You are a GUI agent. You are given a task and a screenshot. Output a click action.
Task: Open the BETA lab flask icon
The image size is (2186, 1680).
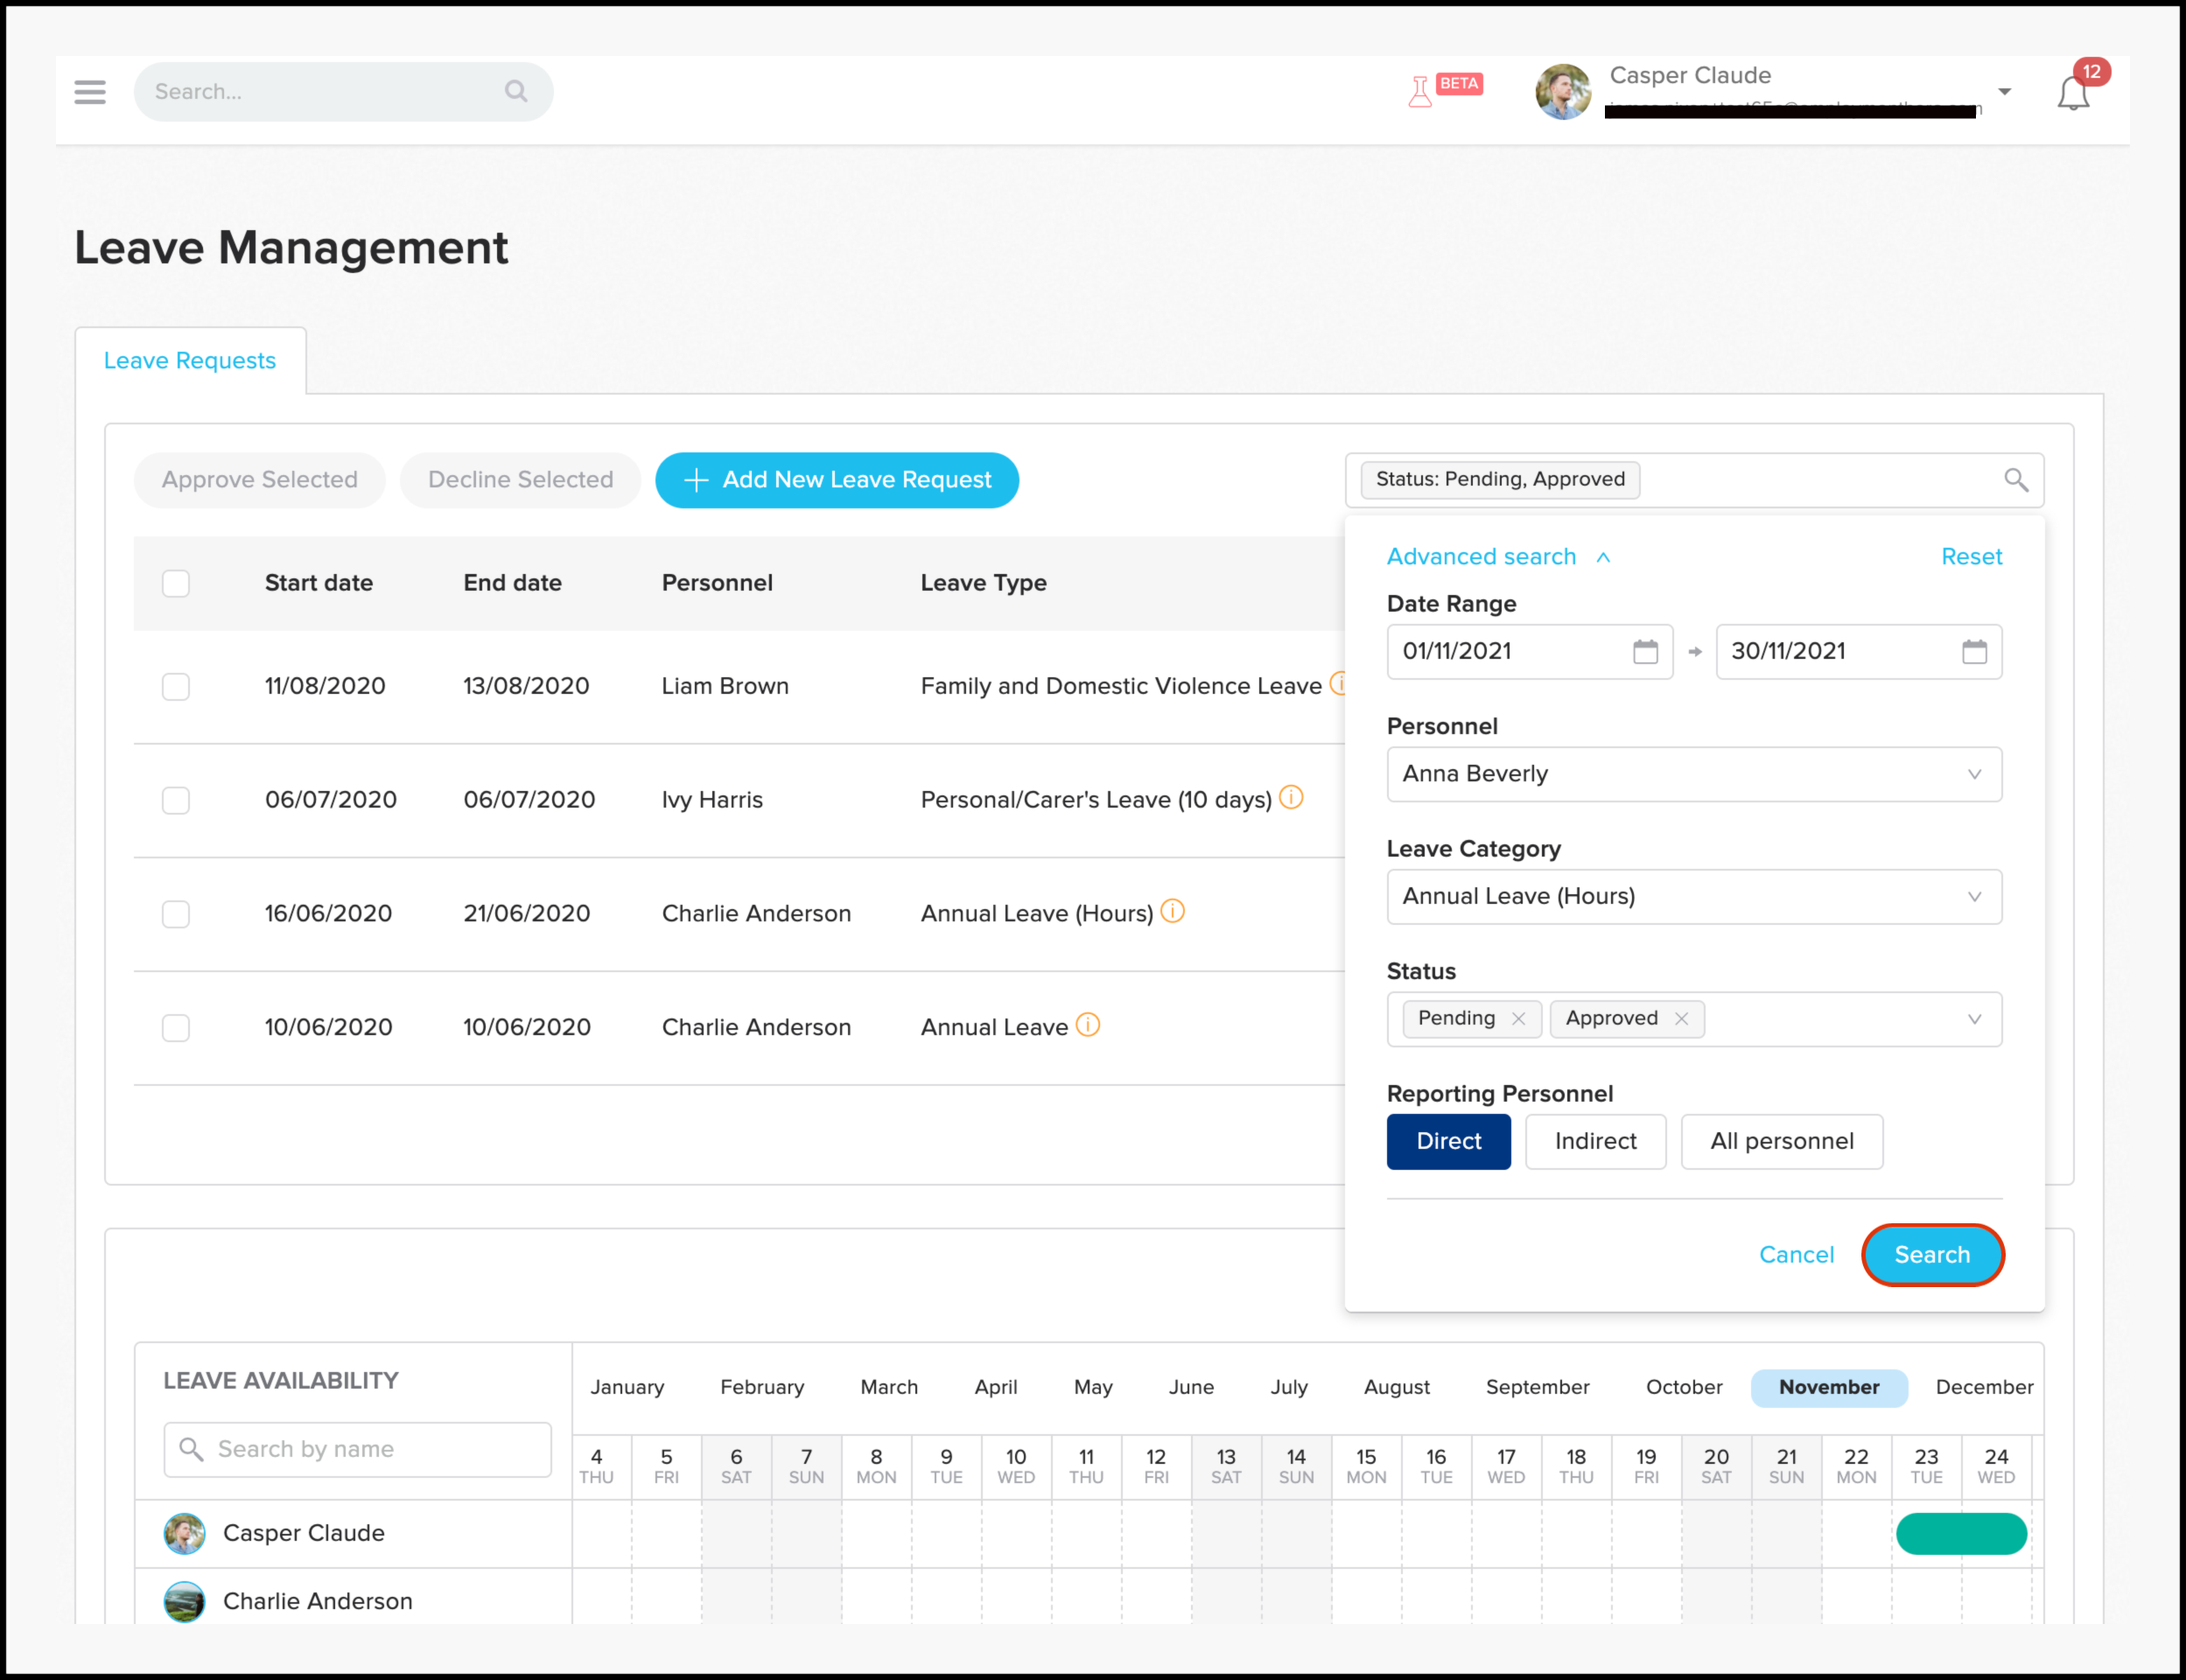coord(1420,92)
